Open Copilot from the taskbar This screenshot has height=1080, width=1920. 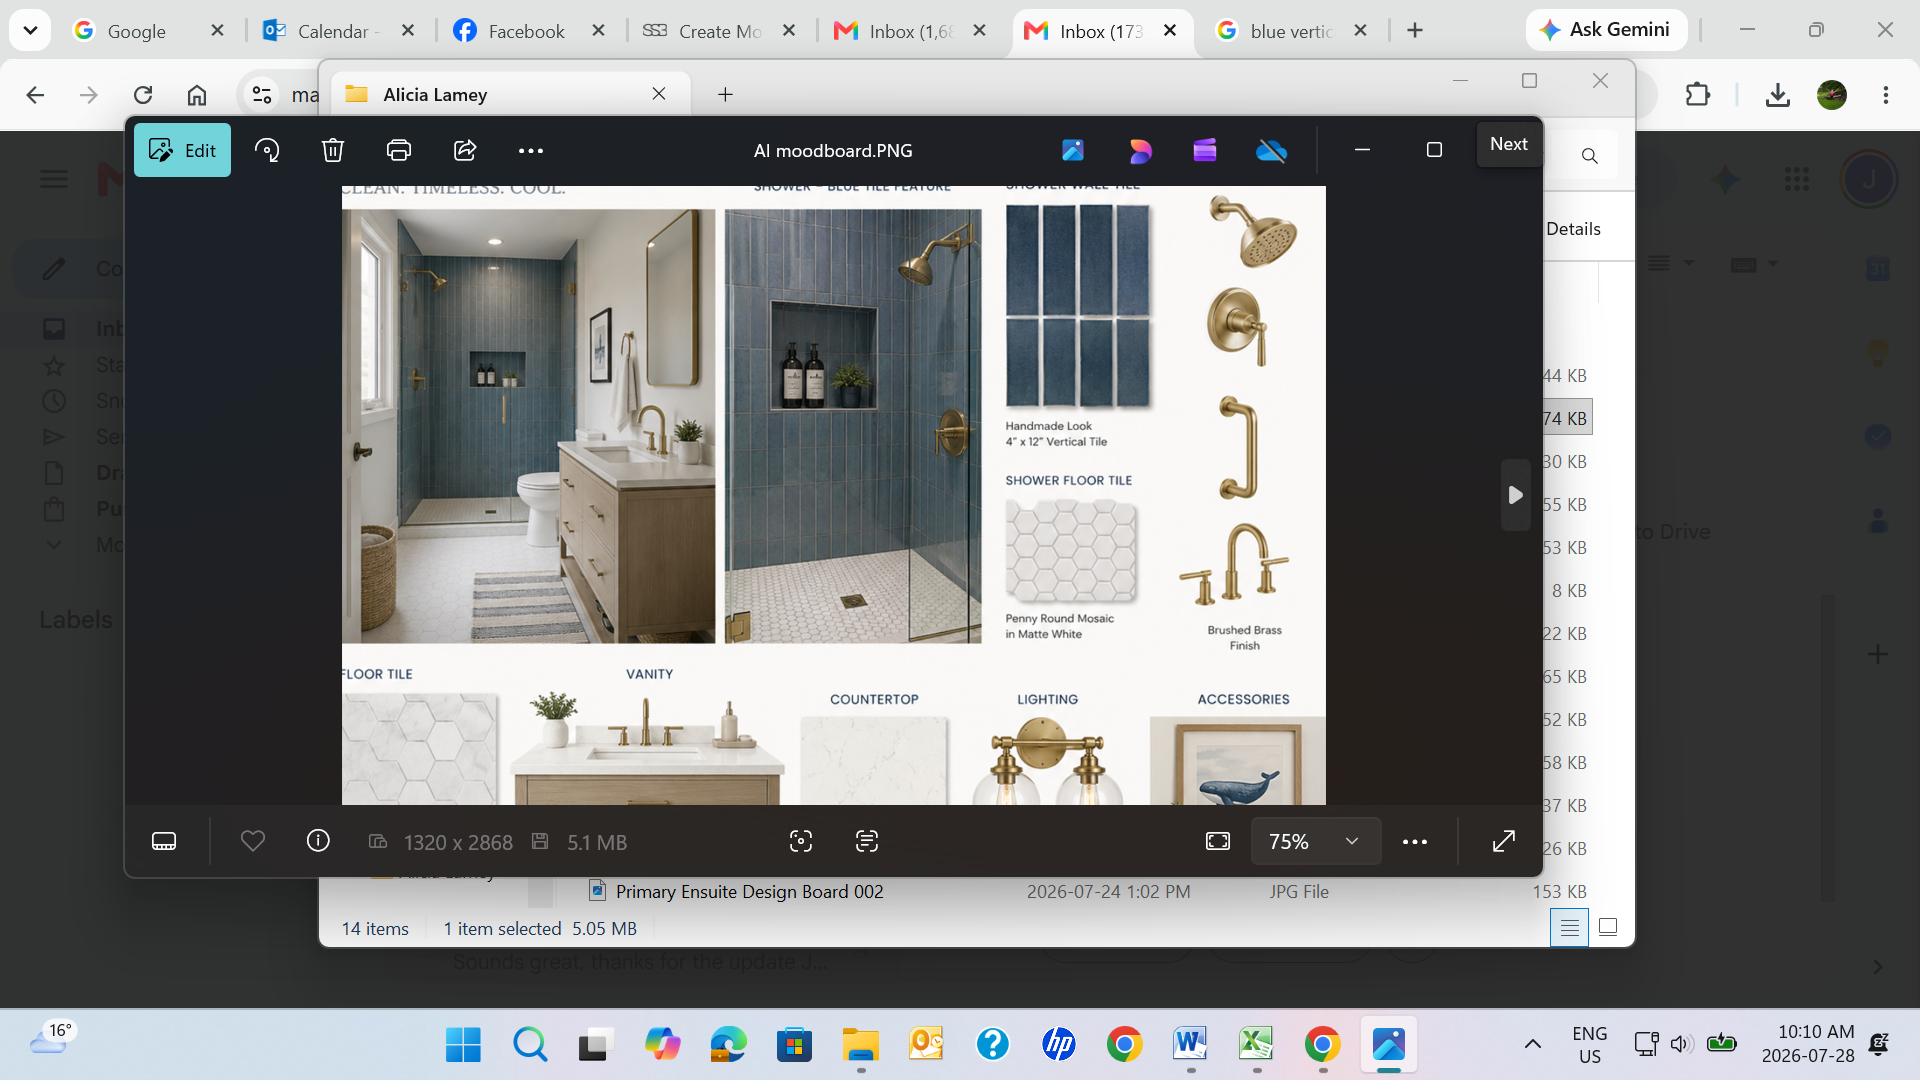[x=662, y=1045]
